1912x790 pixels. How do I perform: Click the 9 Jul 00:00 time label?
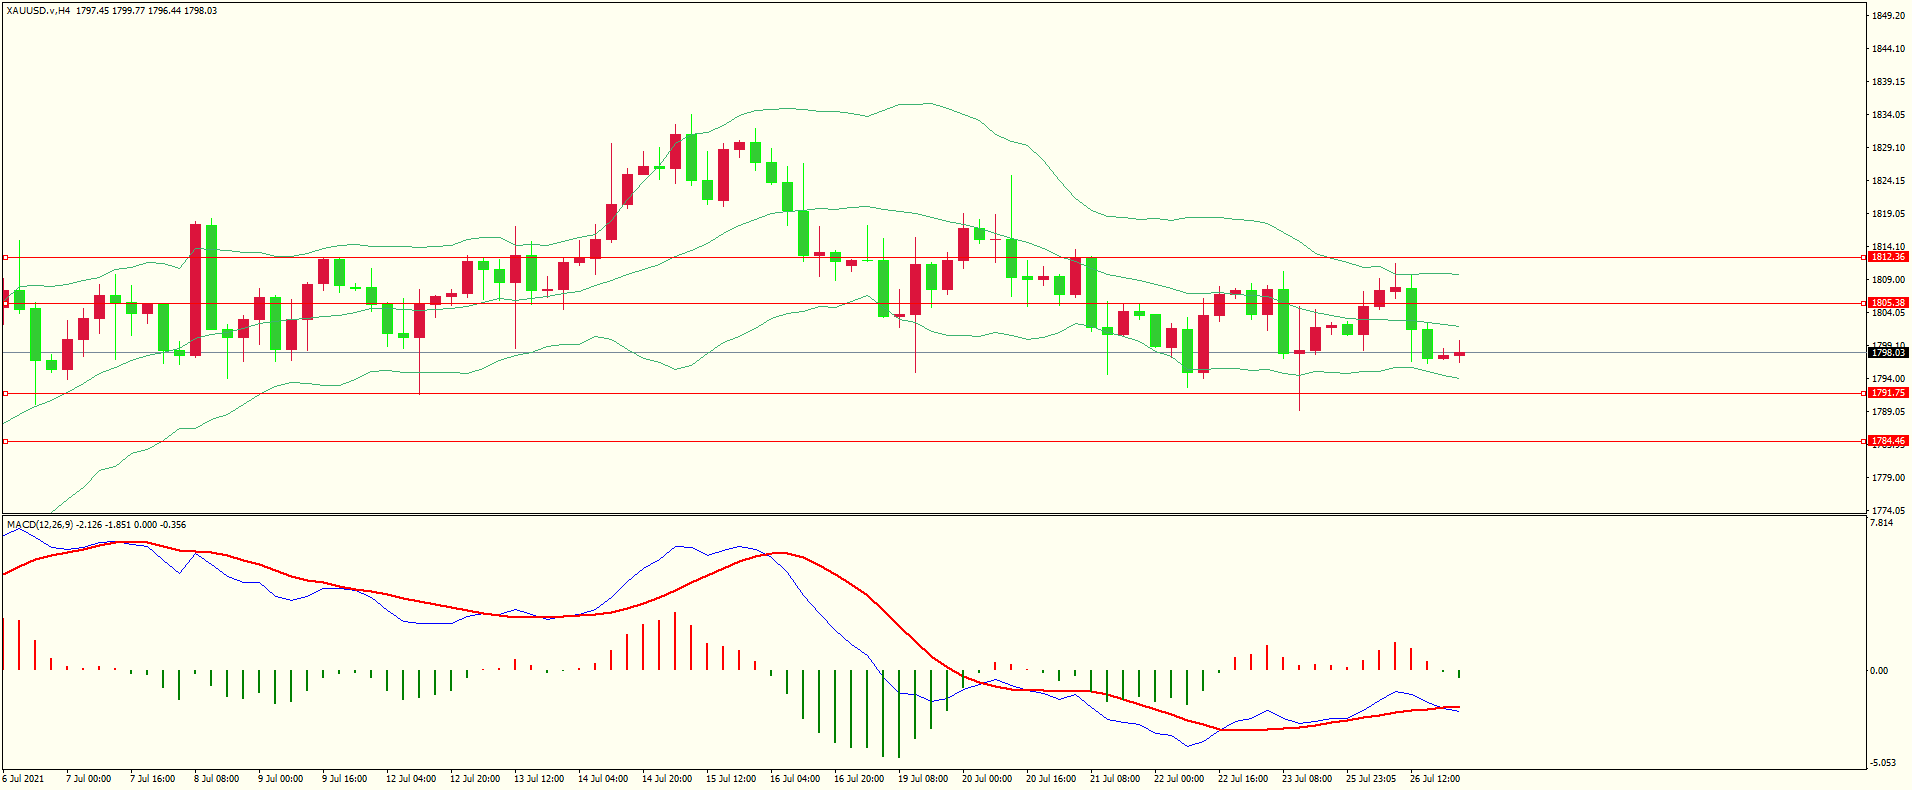tap(281, 779)
